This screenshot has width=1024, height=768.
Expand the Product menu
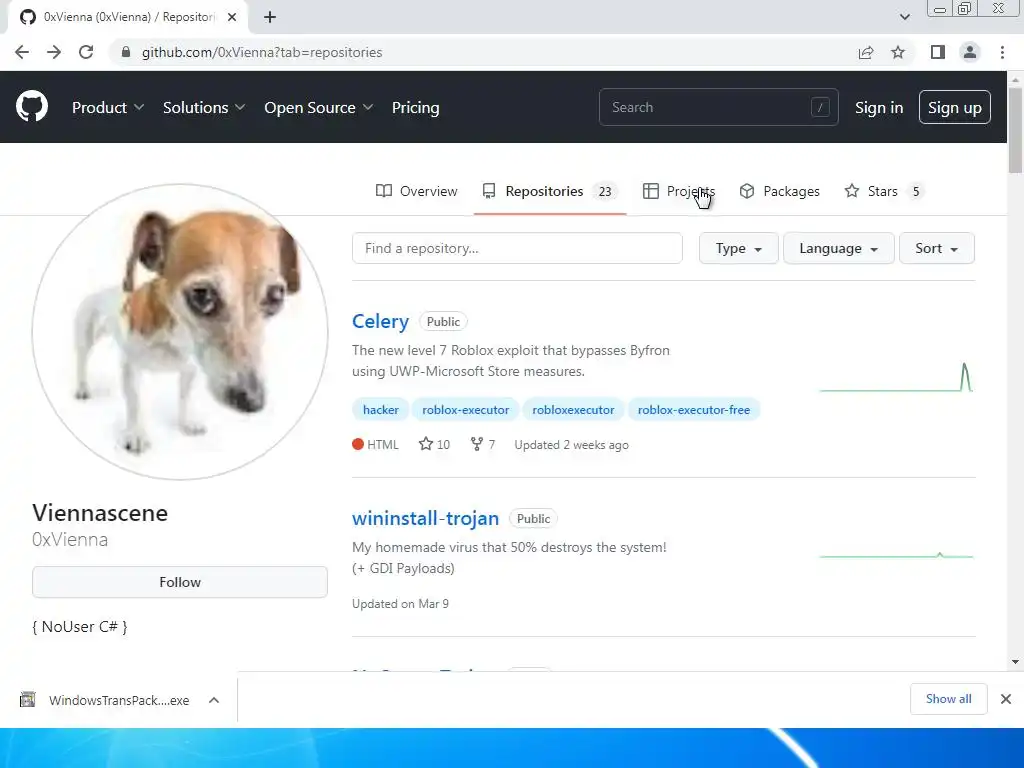coord(108,107)
